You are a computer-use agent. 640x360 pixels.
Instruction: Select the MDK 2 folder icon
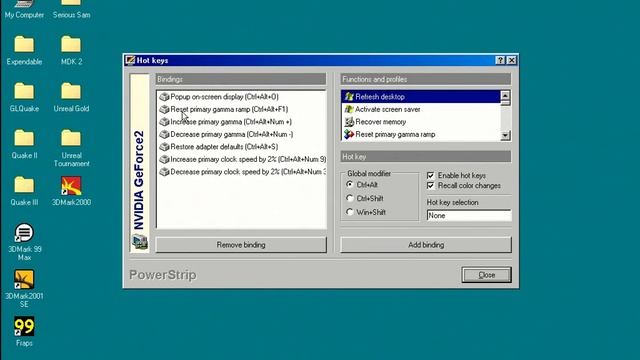point(71,44)
